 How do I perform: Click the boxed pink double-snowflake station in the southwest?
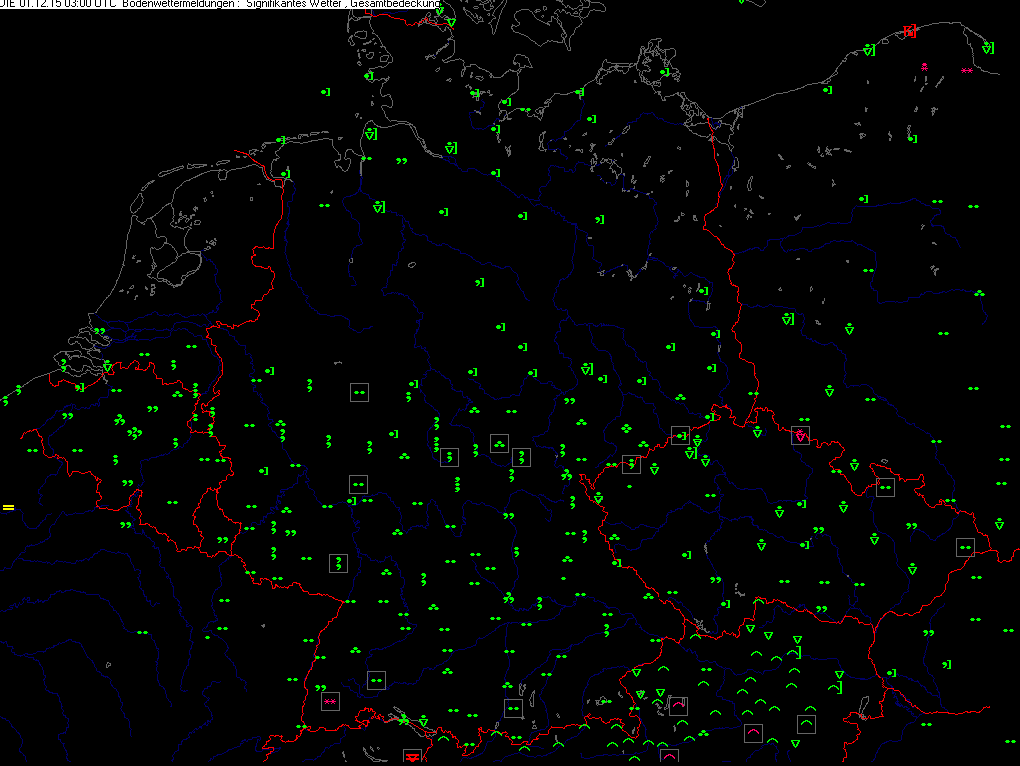[330, 701]
